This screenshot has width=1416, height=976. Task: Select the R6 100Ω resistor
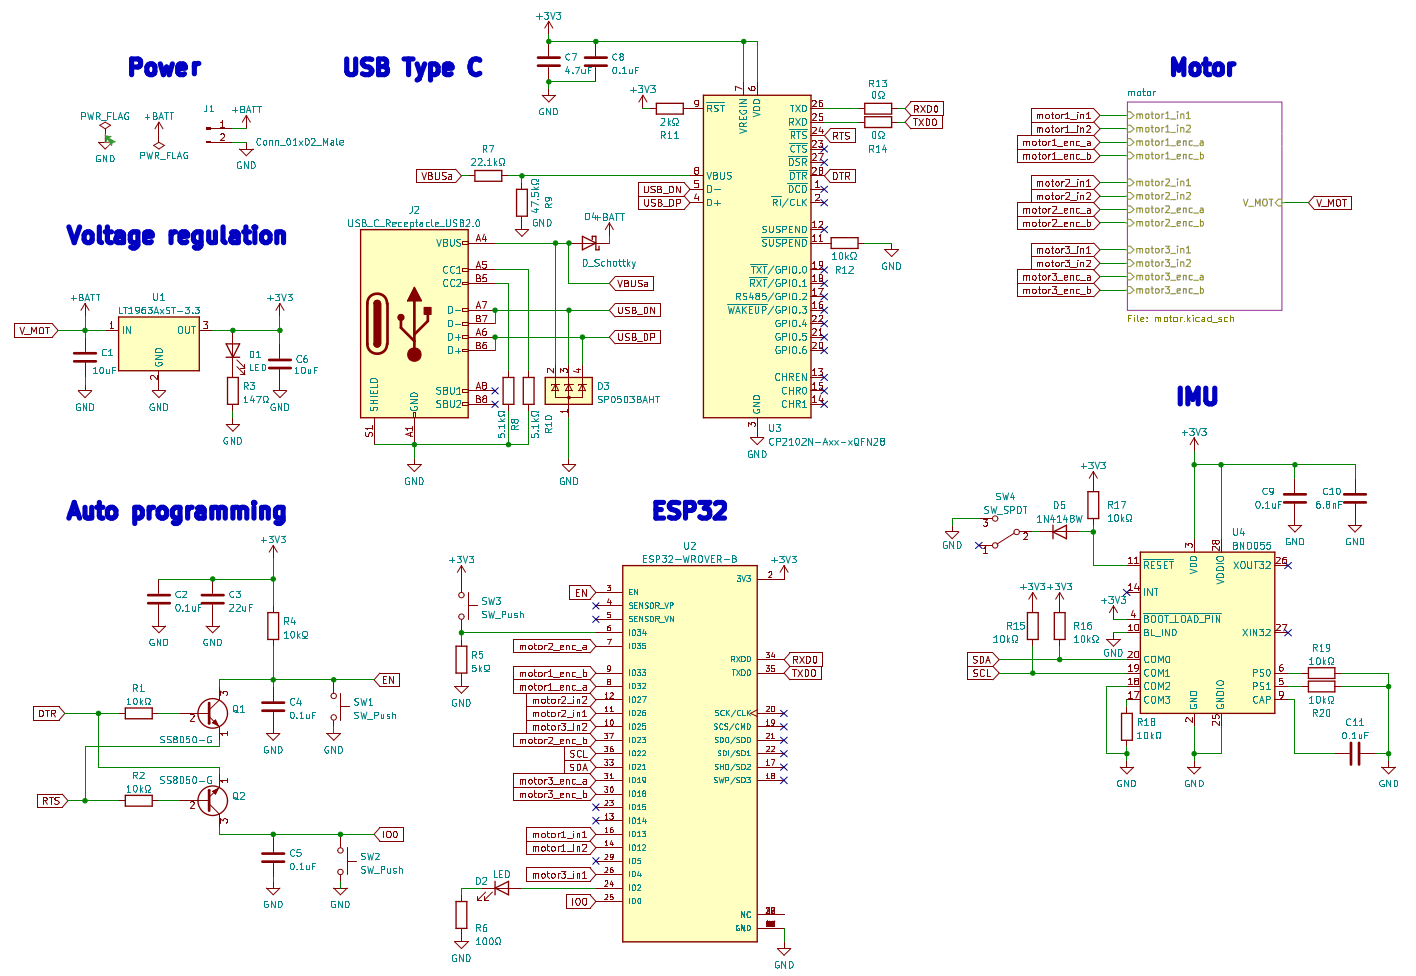pyautogui.click(x=461, y=915)
